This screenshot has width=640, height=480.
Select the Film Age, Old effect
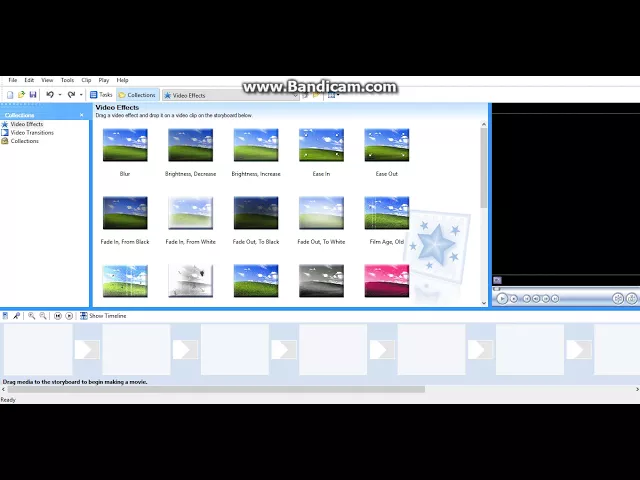pyautogui.click(x=387, y=213)
